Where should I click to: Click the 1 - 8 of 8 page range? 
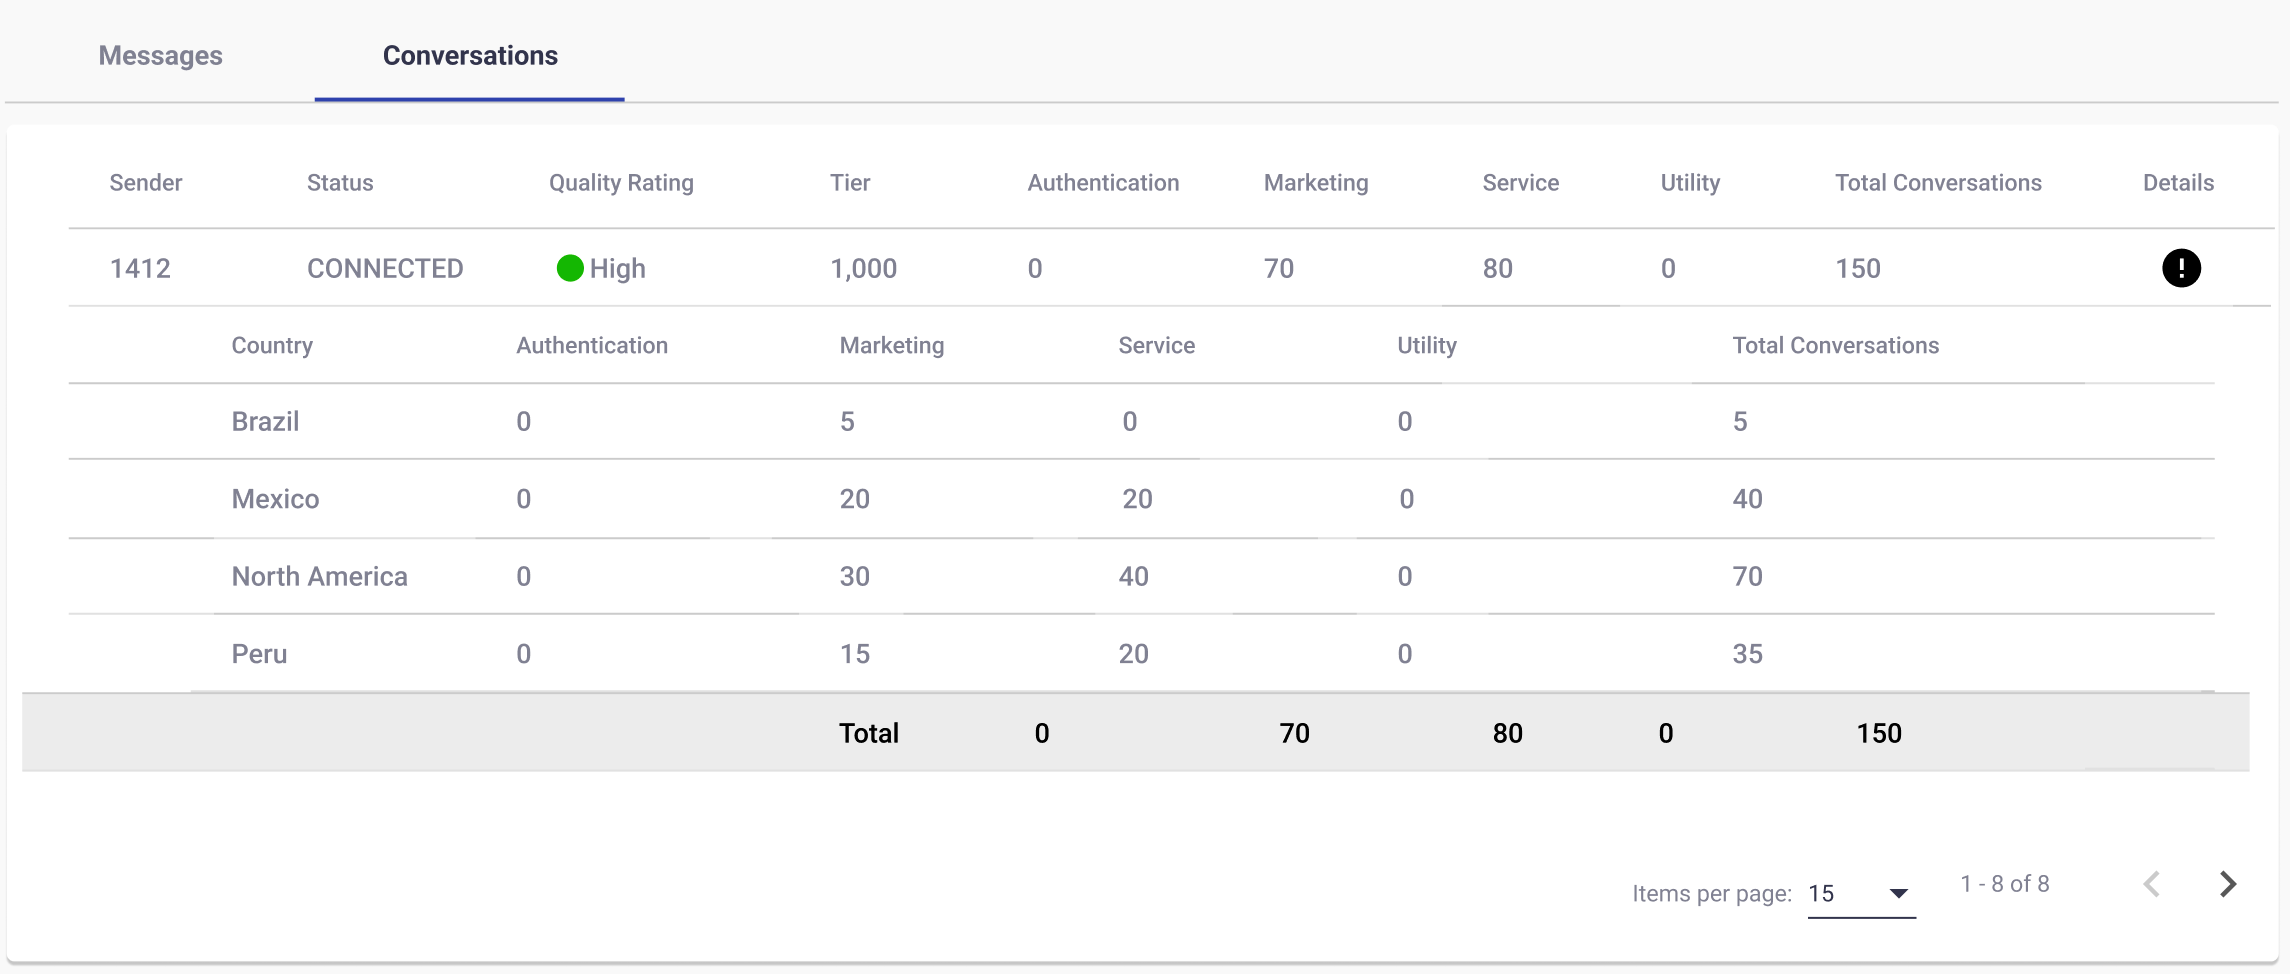[2004, 884]
